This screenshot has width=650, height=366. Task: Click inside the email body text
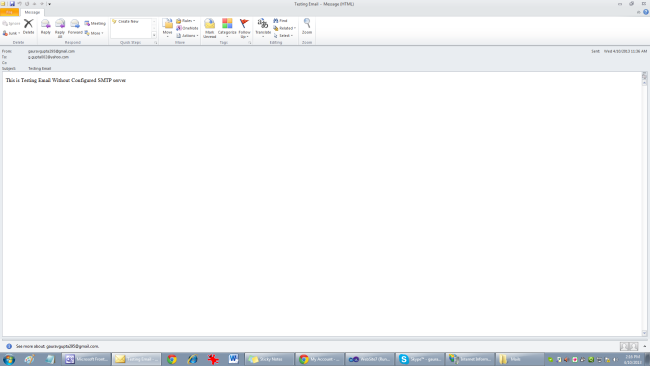[x=65, y=80]
